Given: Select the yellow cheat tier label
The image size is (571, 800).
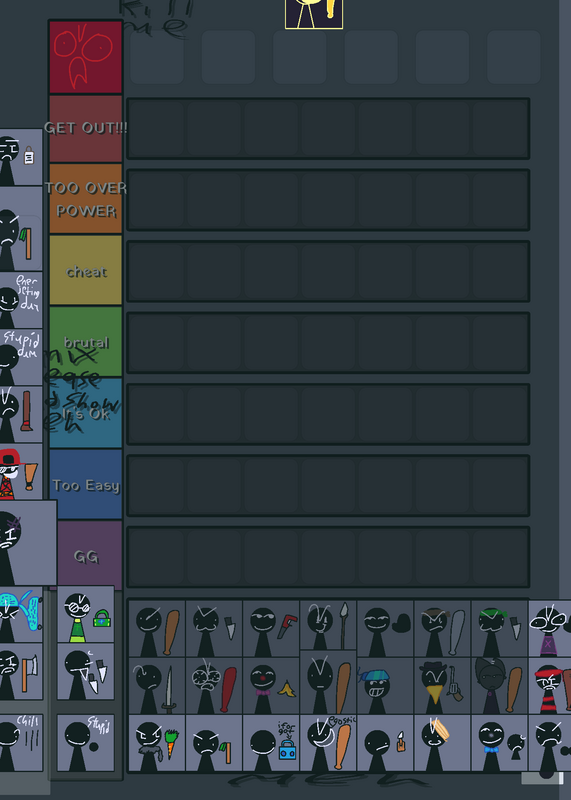Looking at the screenshot, I should click(86, 270).
